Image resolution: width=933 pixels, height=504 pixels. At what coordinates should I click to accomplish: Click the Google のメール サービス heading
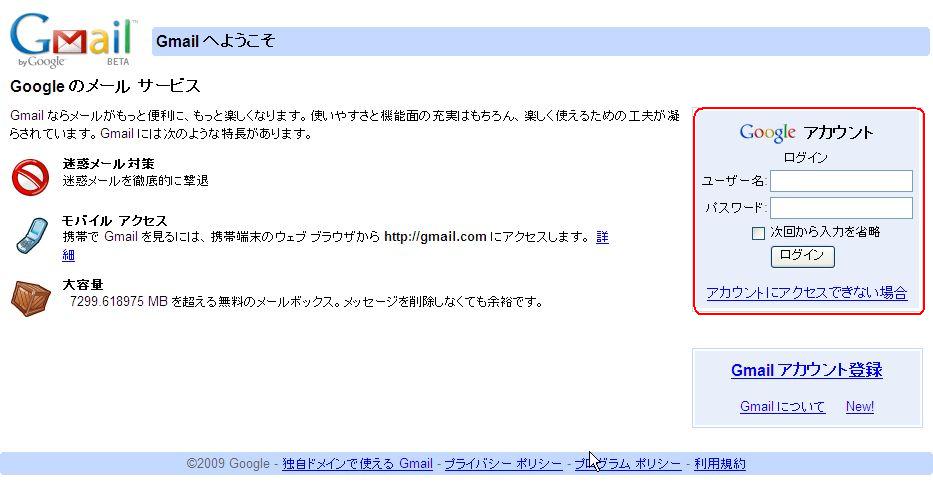point(105,86)
